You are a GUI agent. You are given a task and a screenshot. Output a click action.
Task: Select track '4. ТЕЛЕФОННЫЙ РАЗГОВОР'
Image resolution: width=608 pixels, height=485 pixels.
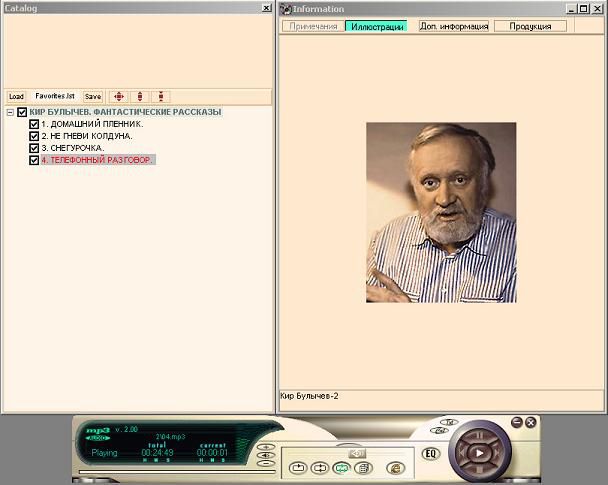pos(97,160)
